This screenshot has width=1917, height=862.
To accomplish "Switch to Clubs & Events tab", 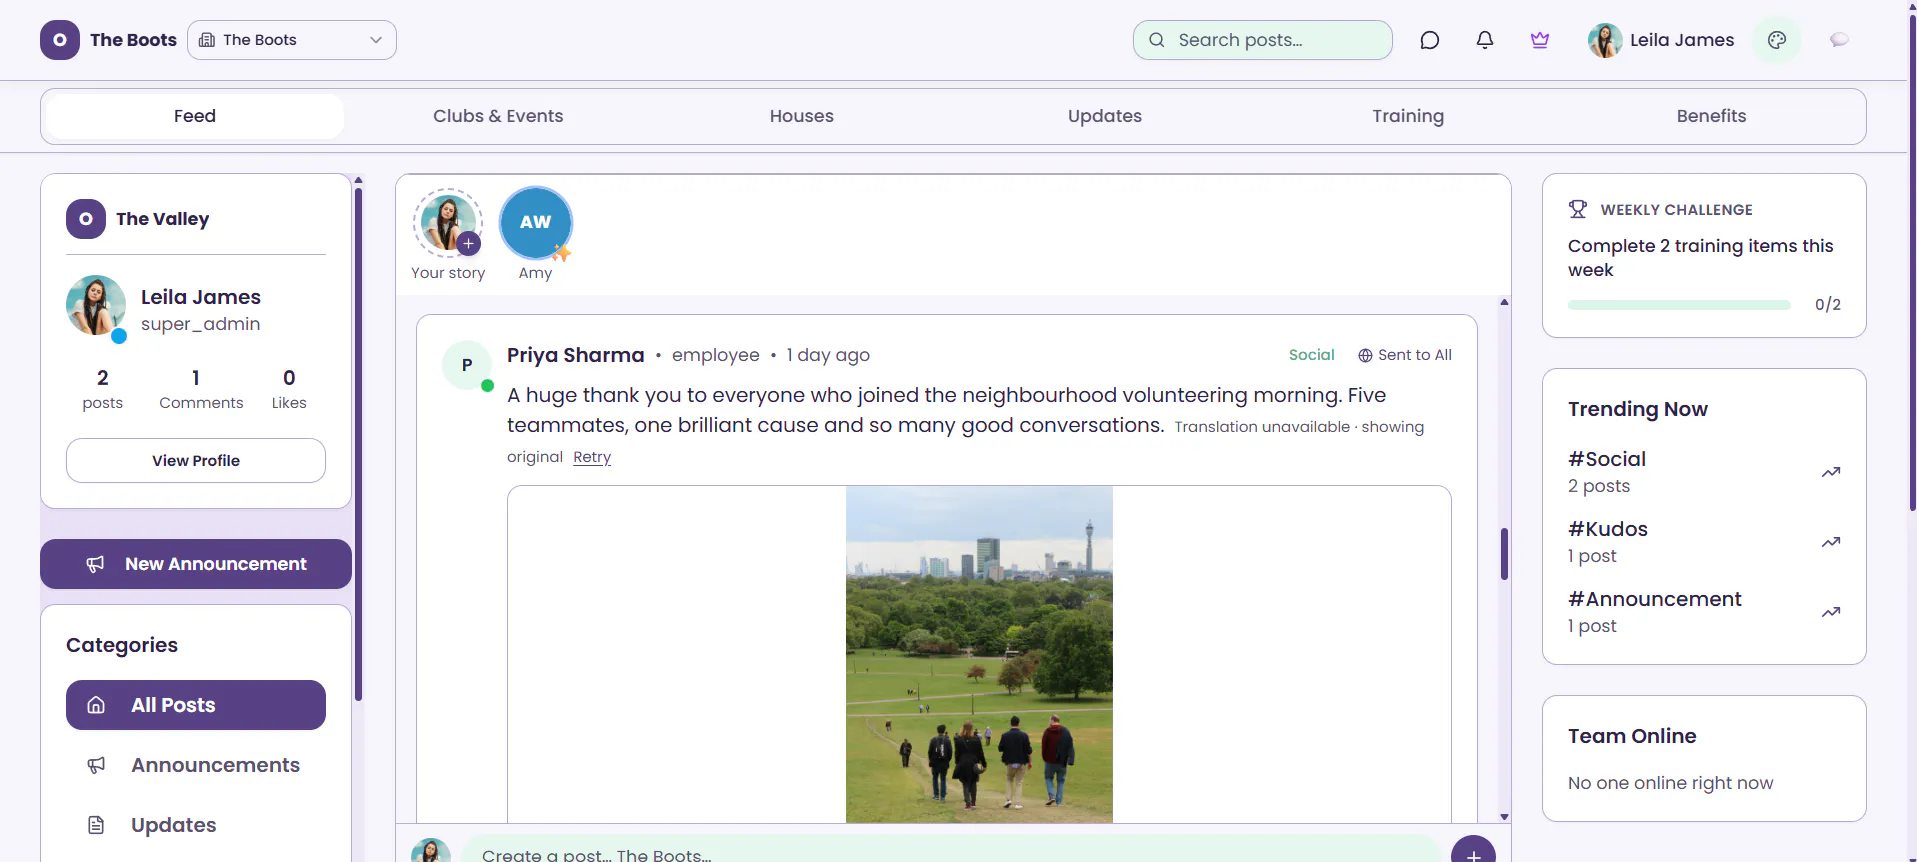I will tap(498, 116).
